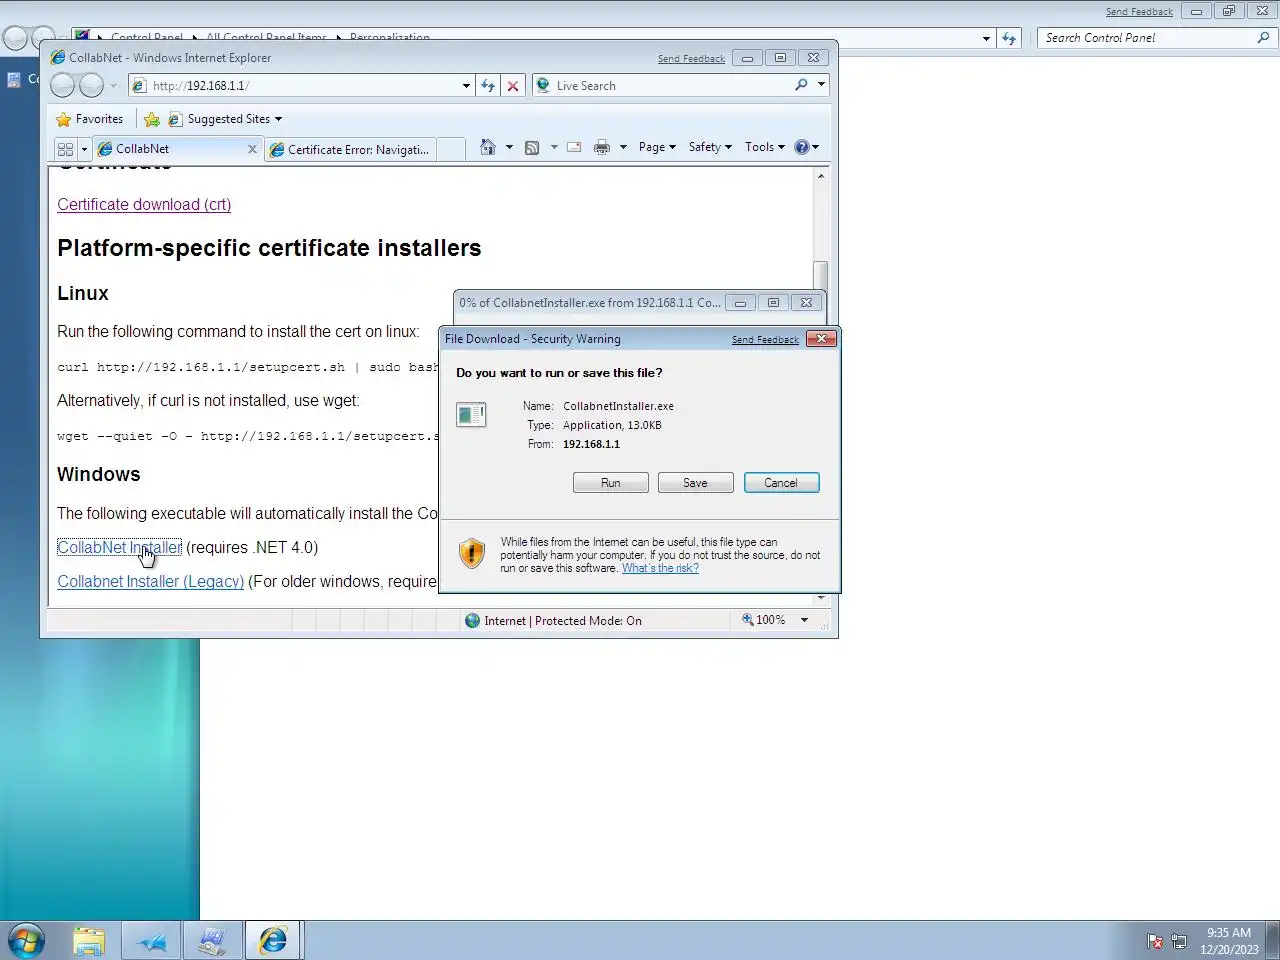Image resolution: width=1280 pixels, height=960 pixels.
Task: Click the scrollbar up arrow in IE page
Action: tap(821, 176)
